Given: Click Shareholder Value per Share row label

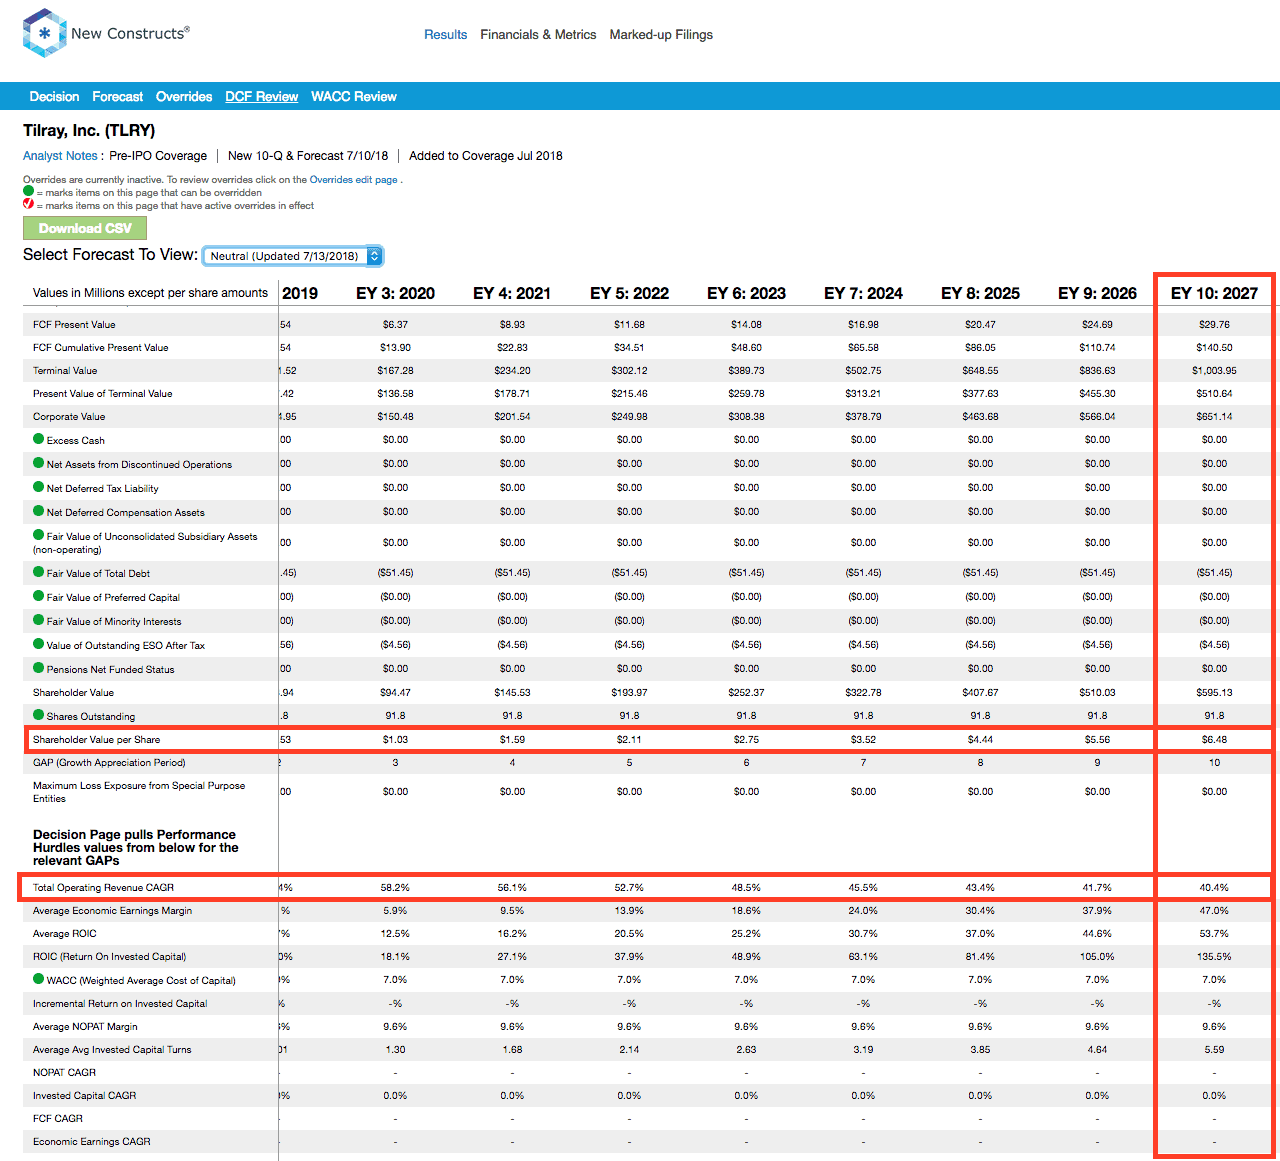Looking at the screenshot, I should tap(96, 739).
